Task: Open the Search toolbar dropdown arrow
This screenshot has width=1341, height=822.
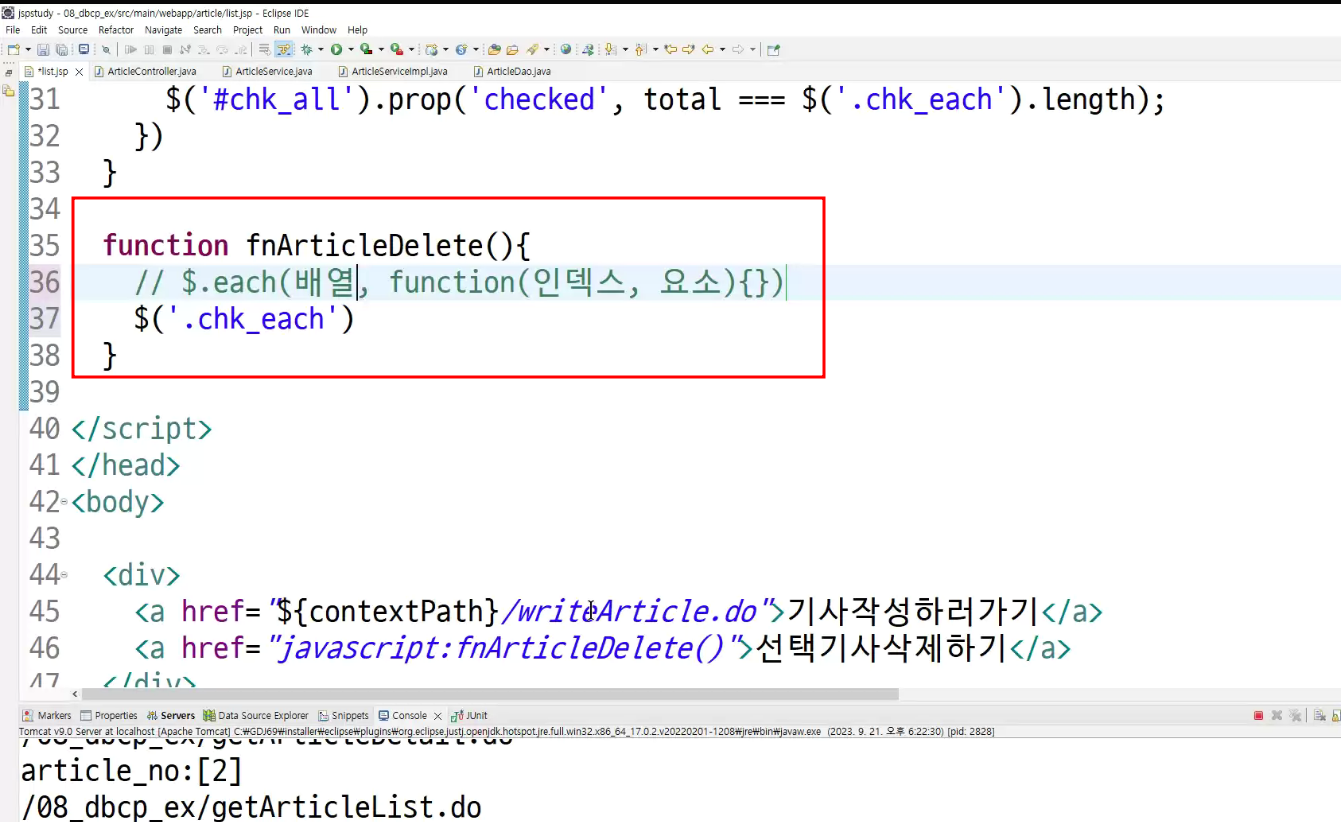Action: coord(547,49)
